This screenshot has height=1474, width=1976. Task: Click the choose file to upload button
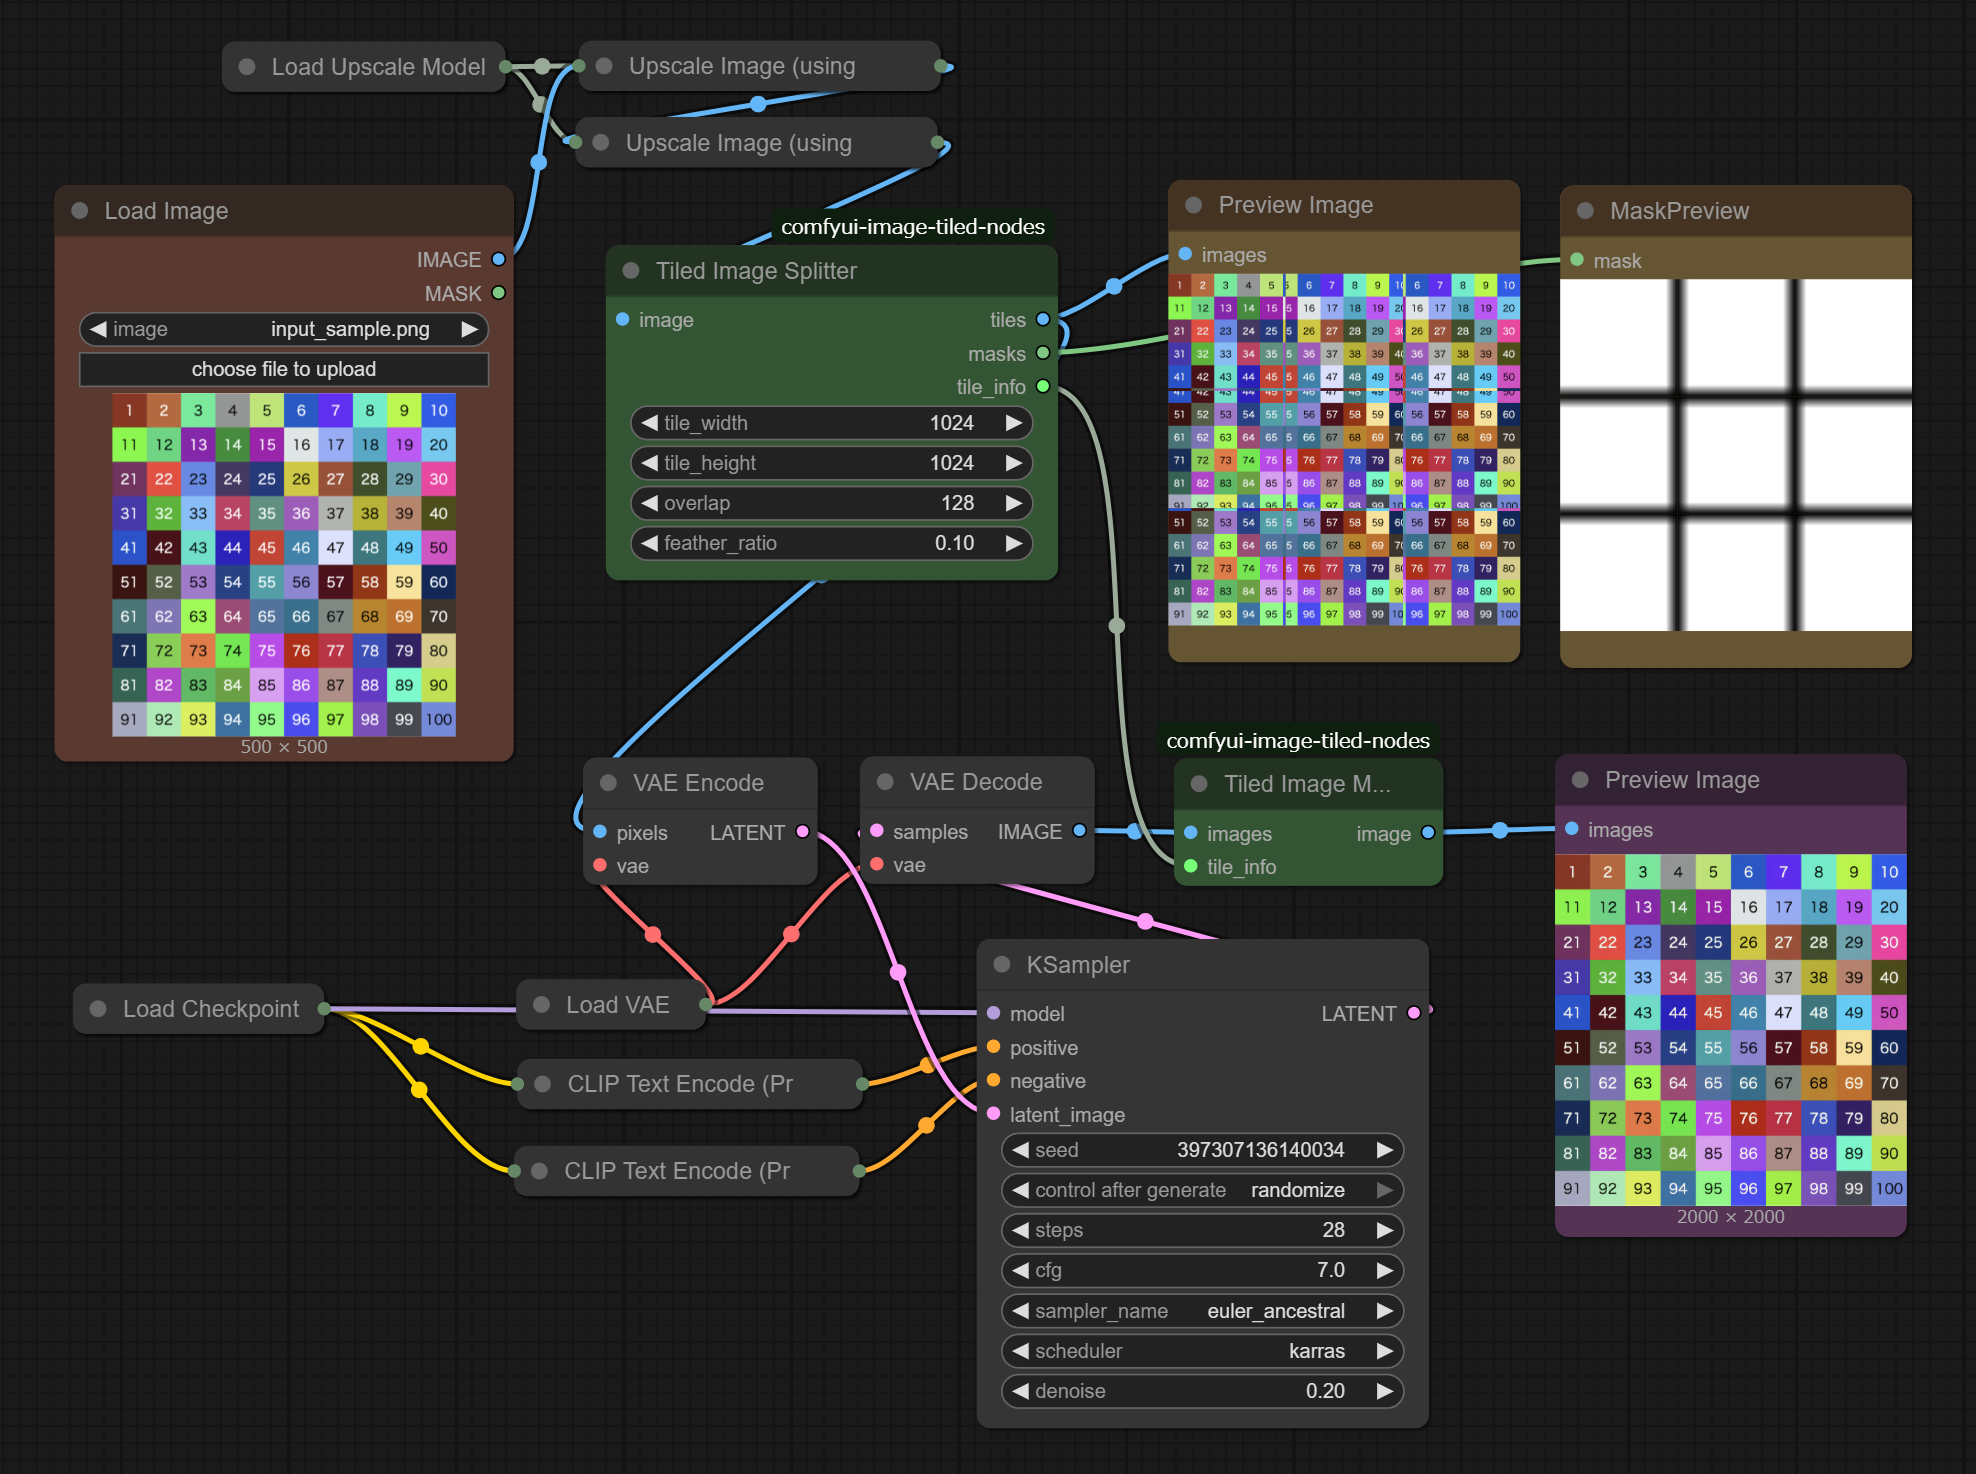pyautogui.click(x=284, y=369)
